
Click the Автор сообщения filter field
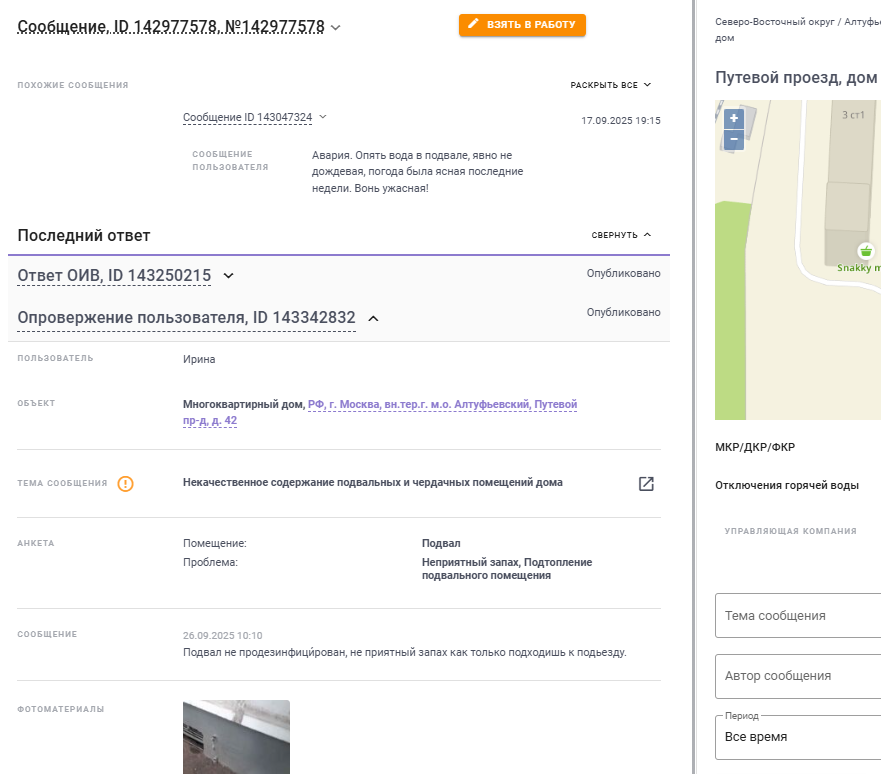click(x=798, y=676)
